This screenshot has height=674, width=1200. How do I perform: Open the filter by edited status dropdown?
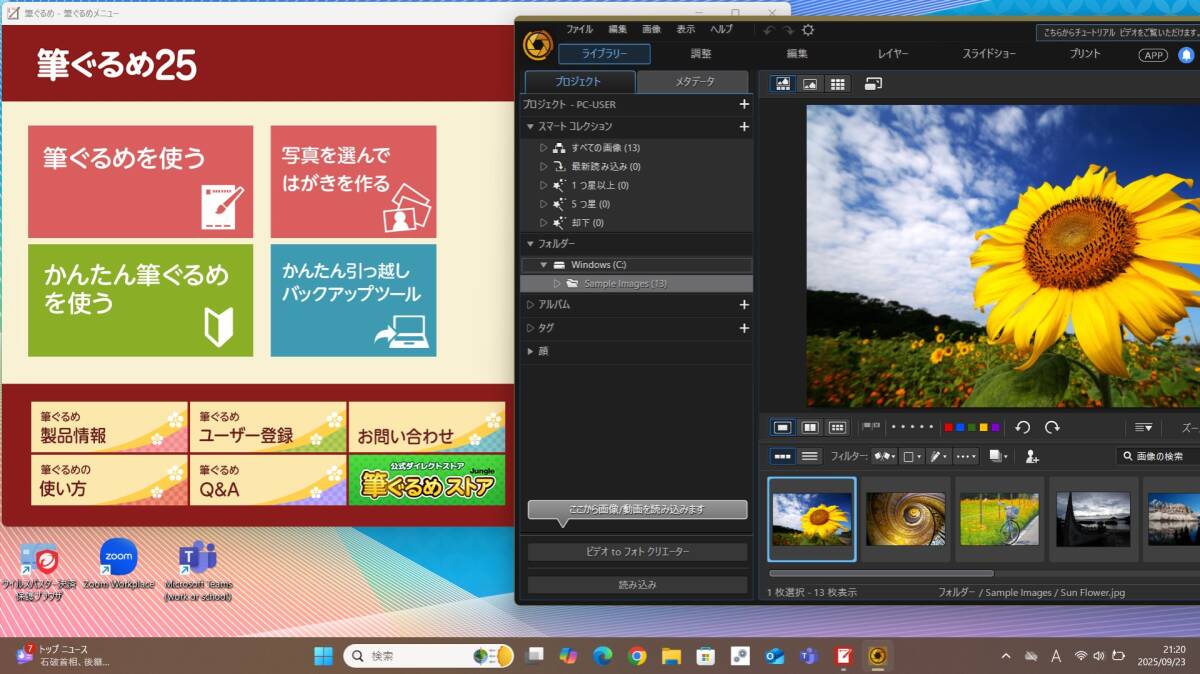(x=938, y=456)
